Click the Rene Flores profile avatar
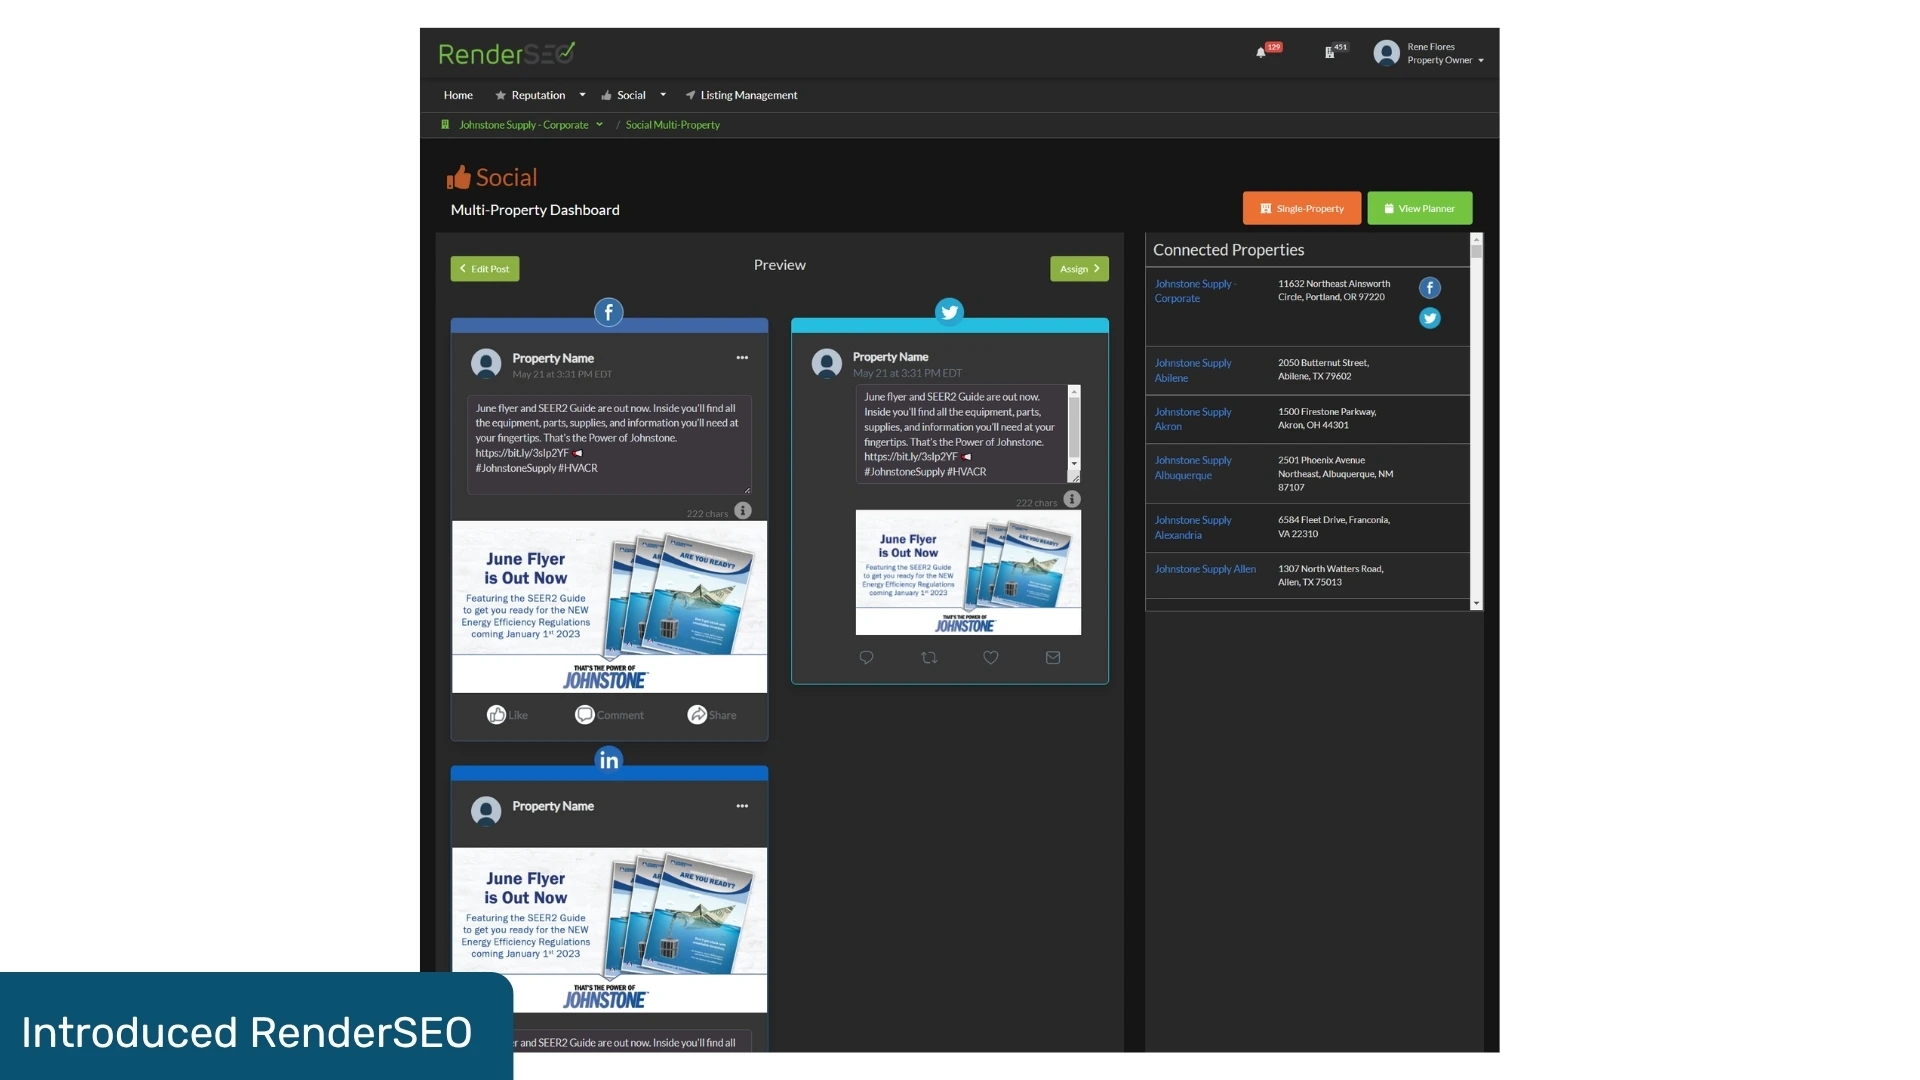 pyautogui.click(x=1386, y=53)
